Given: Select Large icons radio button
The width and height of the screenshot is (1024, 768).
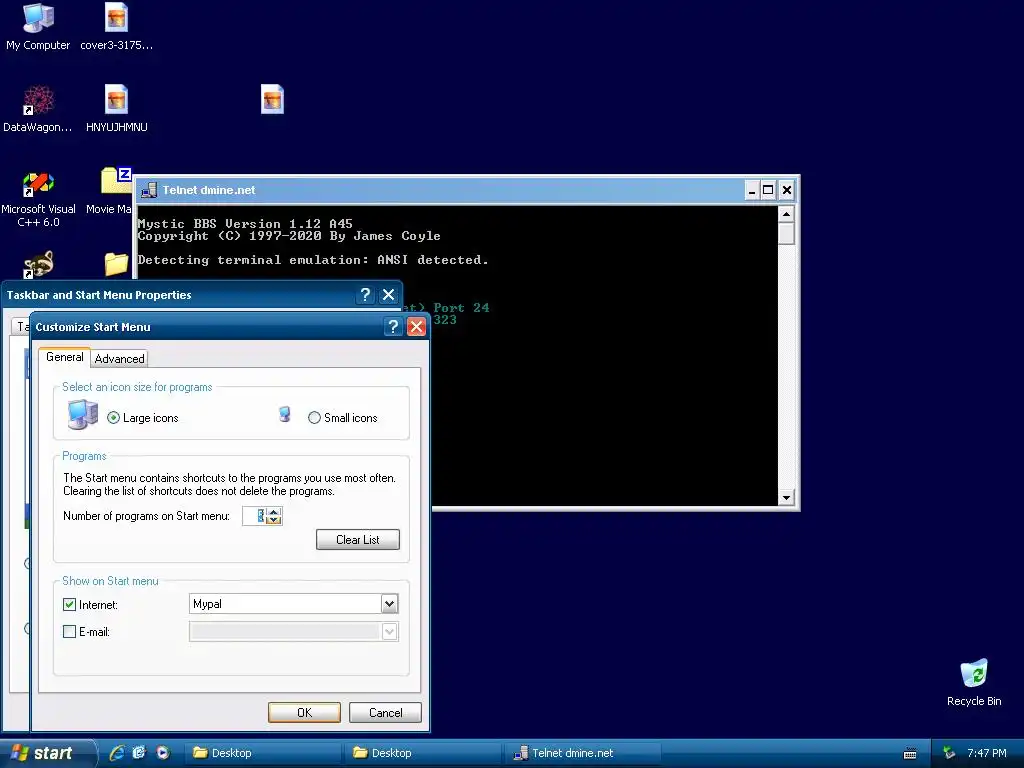Looking at the screenshot, I should [x=114, y=418].
